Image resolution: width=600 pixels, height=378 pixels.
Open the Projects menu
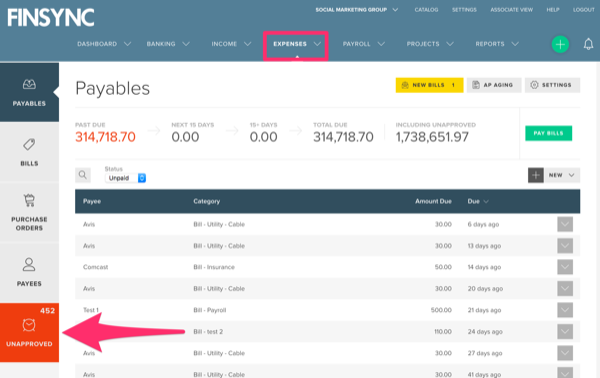point(430,44)
